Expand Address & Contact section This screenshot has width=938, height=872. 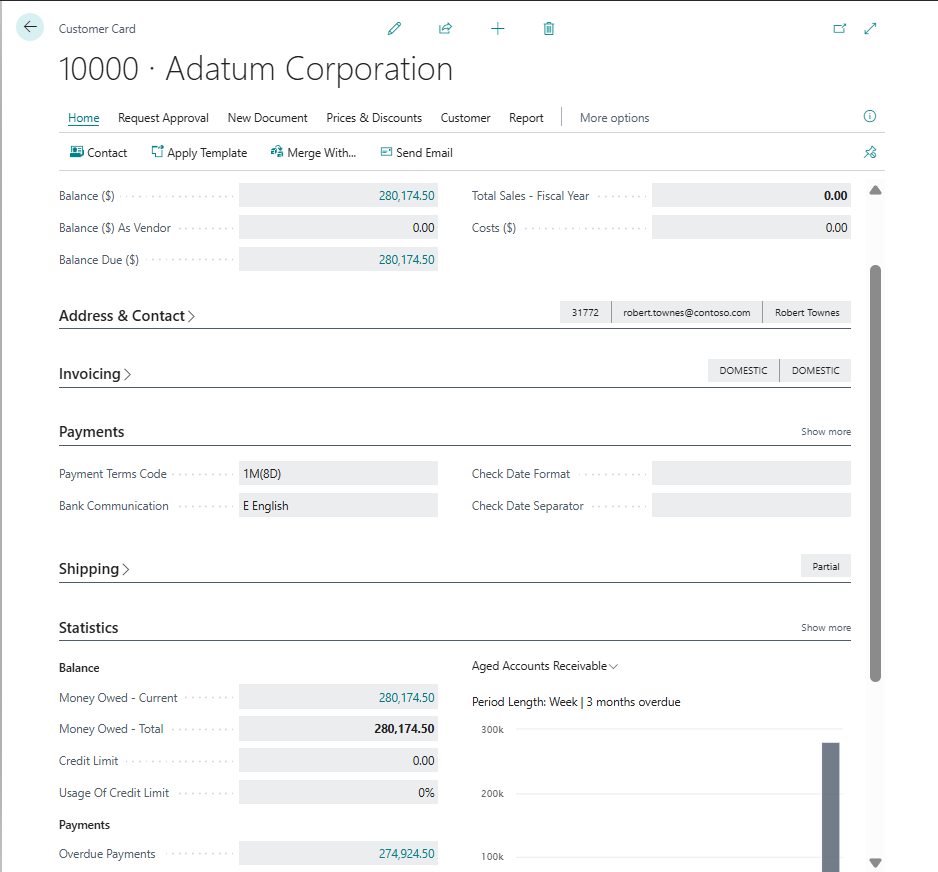pos(127,316)
